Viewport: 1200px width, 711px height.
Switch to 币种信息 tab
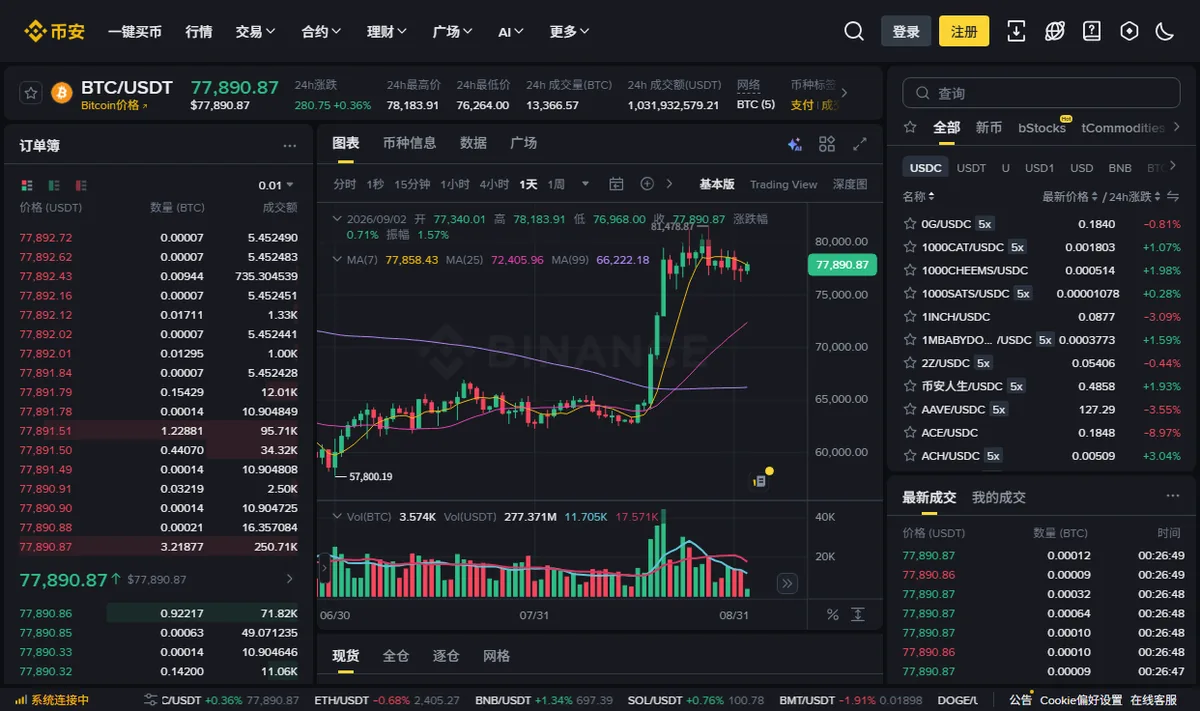click(x=409, y=143)
